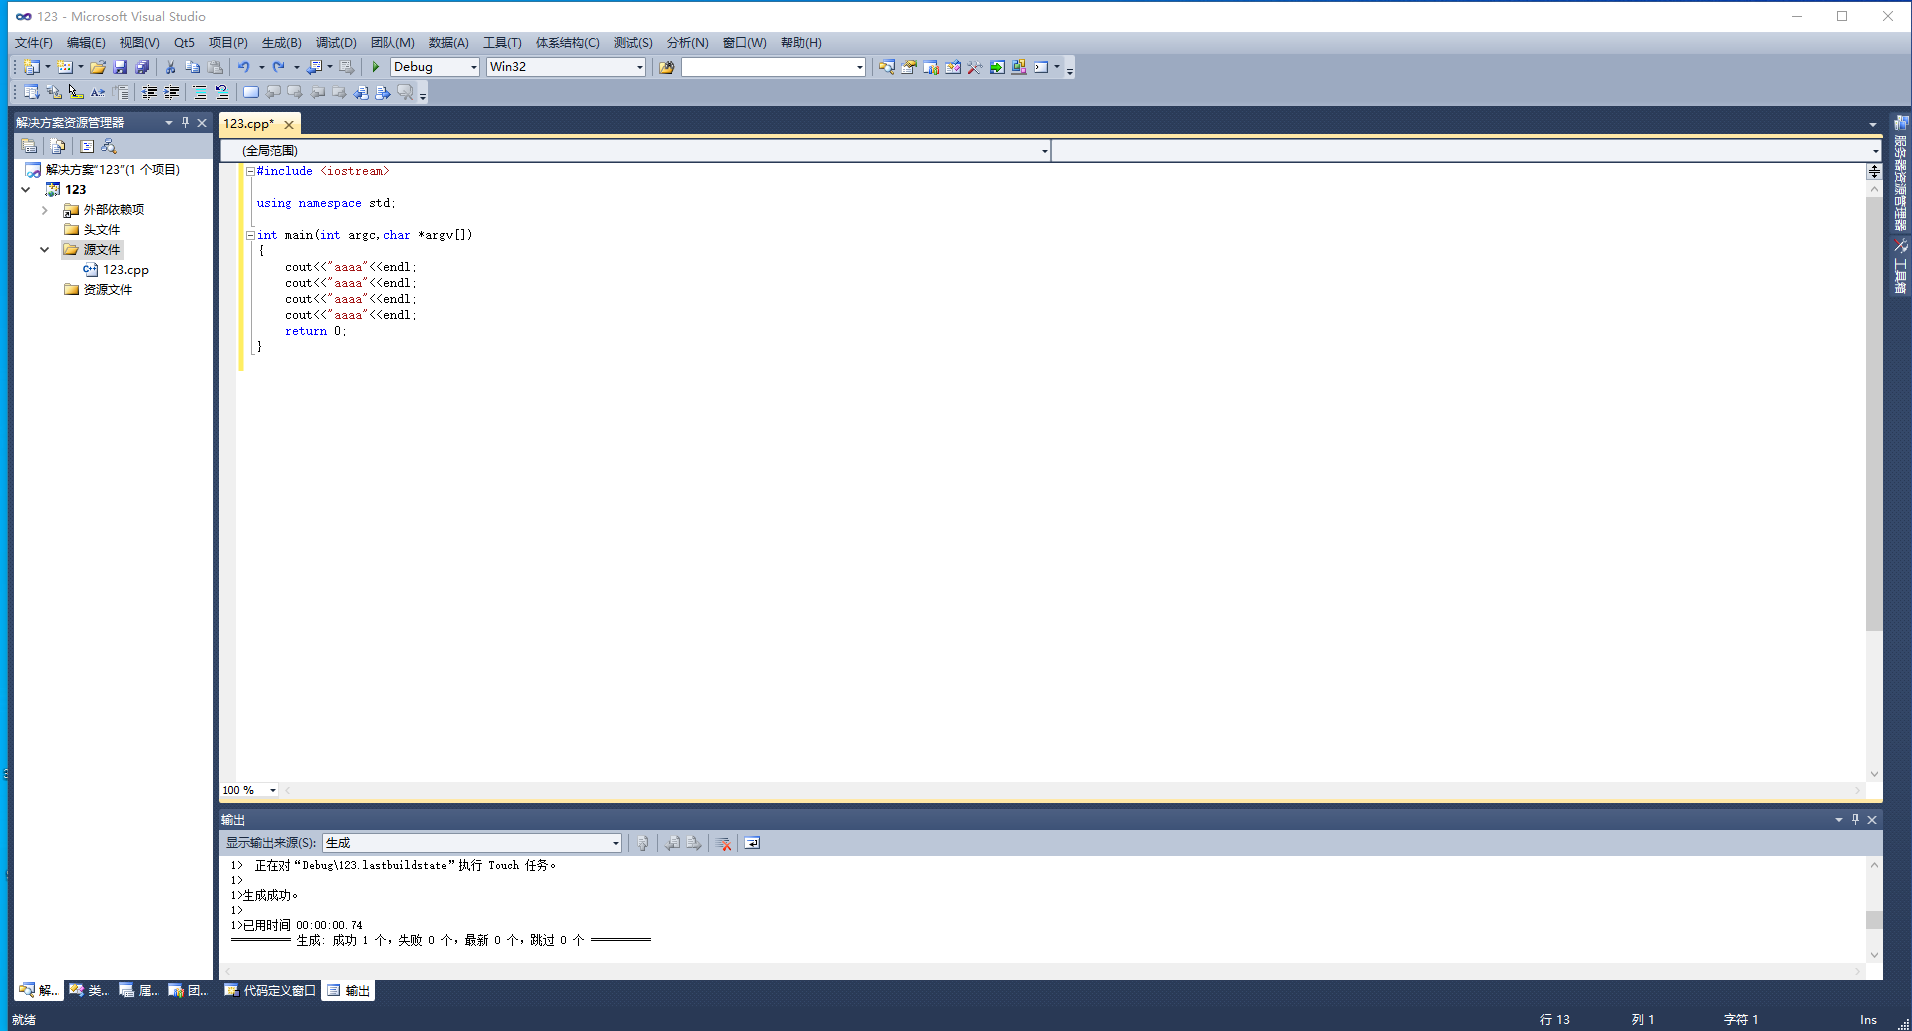1912x1031 pixels.
Task: Open Extension Manager toolbar icon
Action: (x=1019, y=67)
